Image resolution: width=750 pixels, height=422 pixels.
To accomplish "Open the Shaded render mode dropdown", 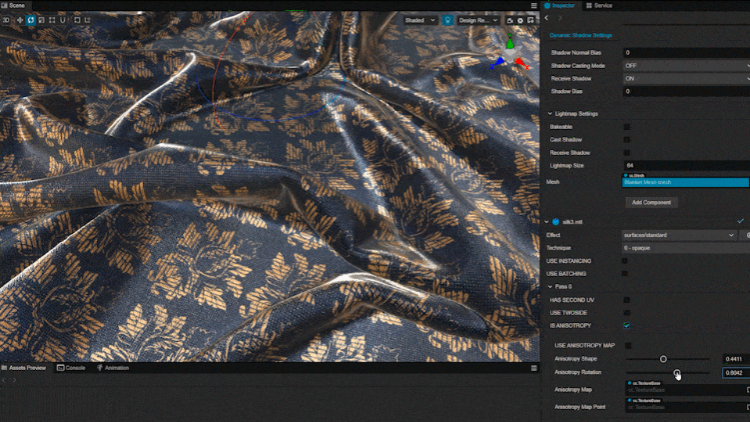I will [419, 20].
